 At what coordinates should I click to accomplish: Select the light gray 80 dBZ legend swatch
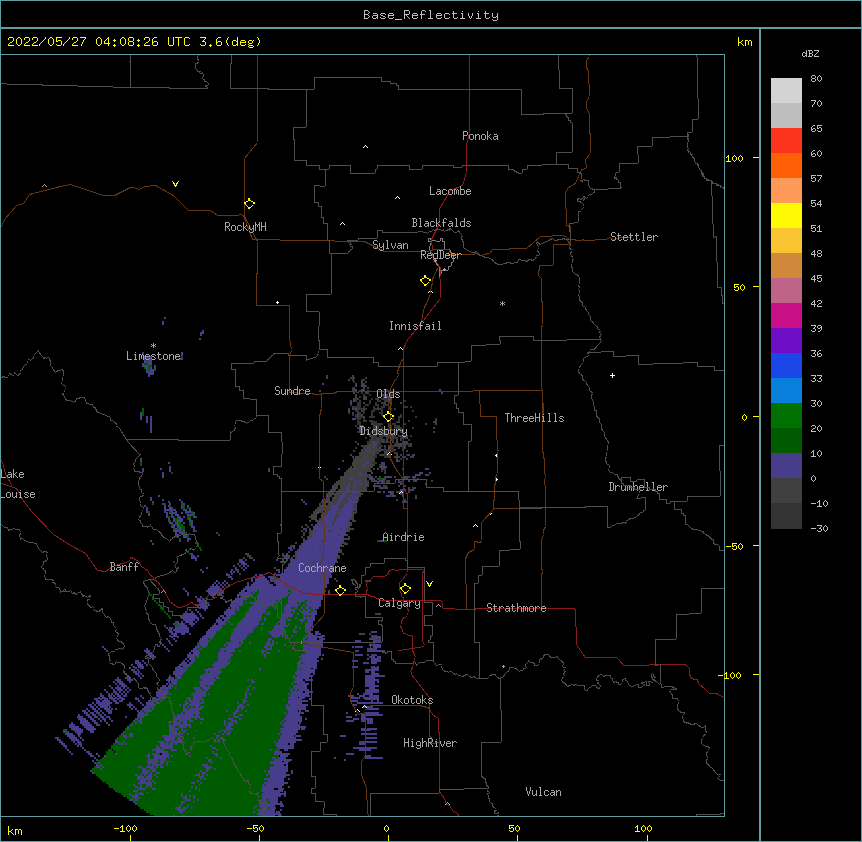(x=786, y=91)
